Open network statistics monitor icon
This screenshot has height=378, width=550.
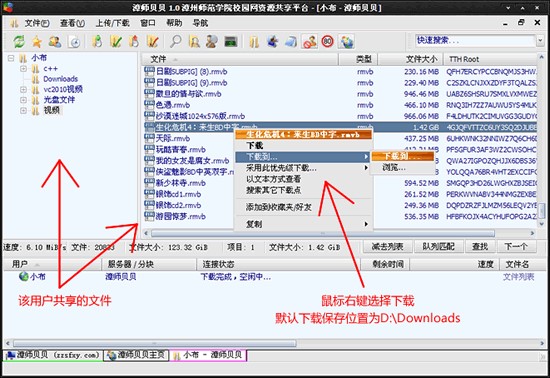pyautogui.click(x=231, y=41)
